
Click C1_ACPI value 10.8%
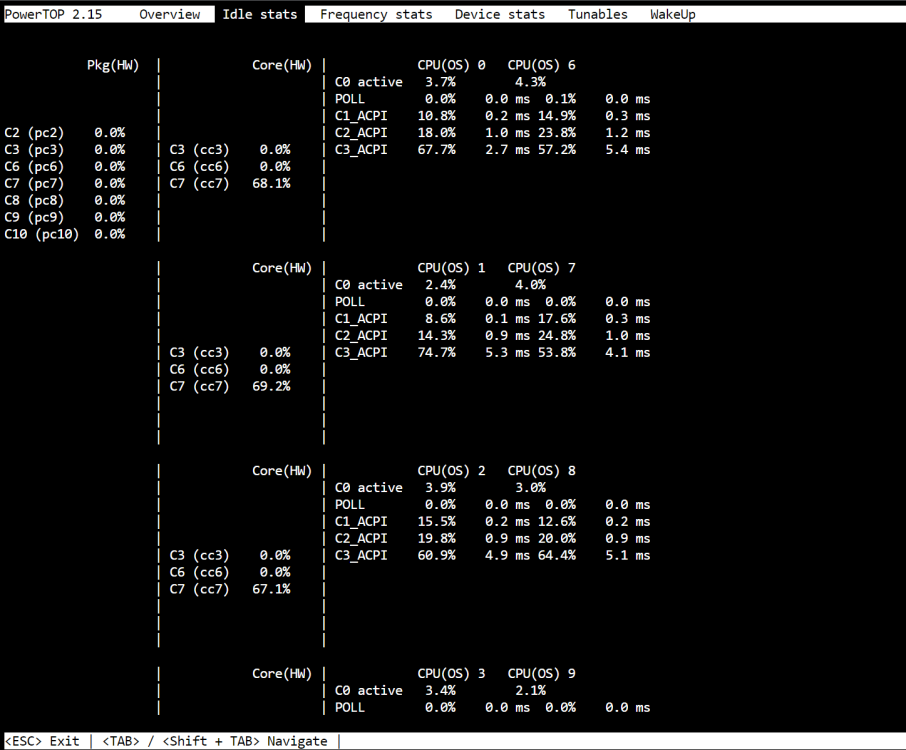[437, 116]
